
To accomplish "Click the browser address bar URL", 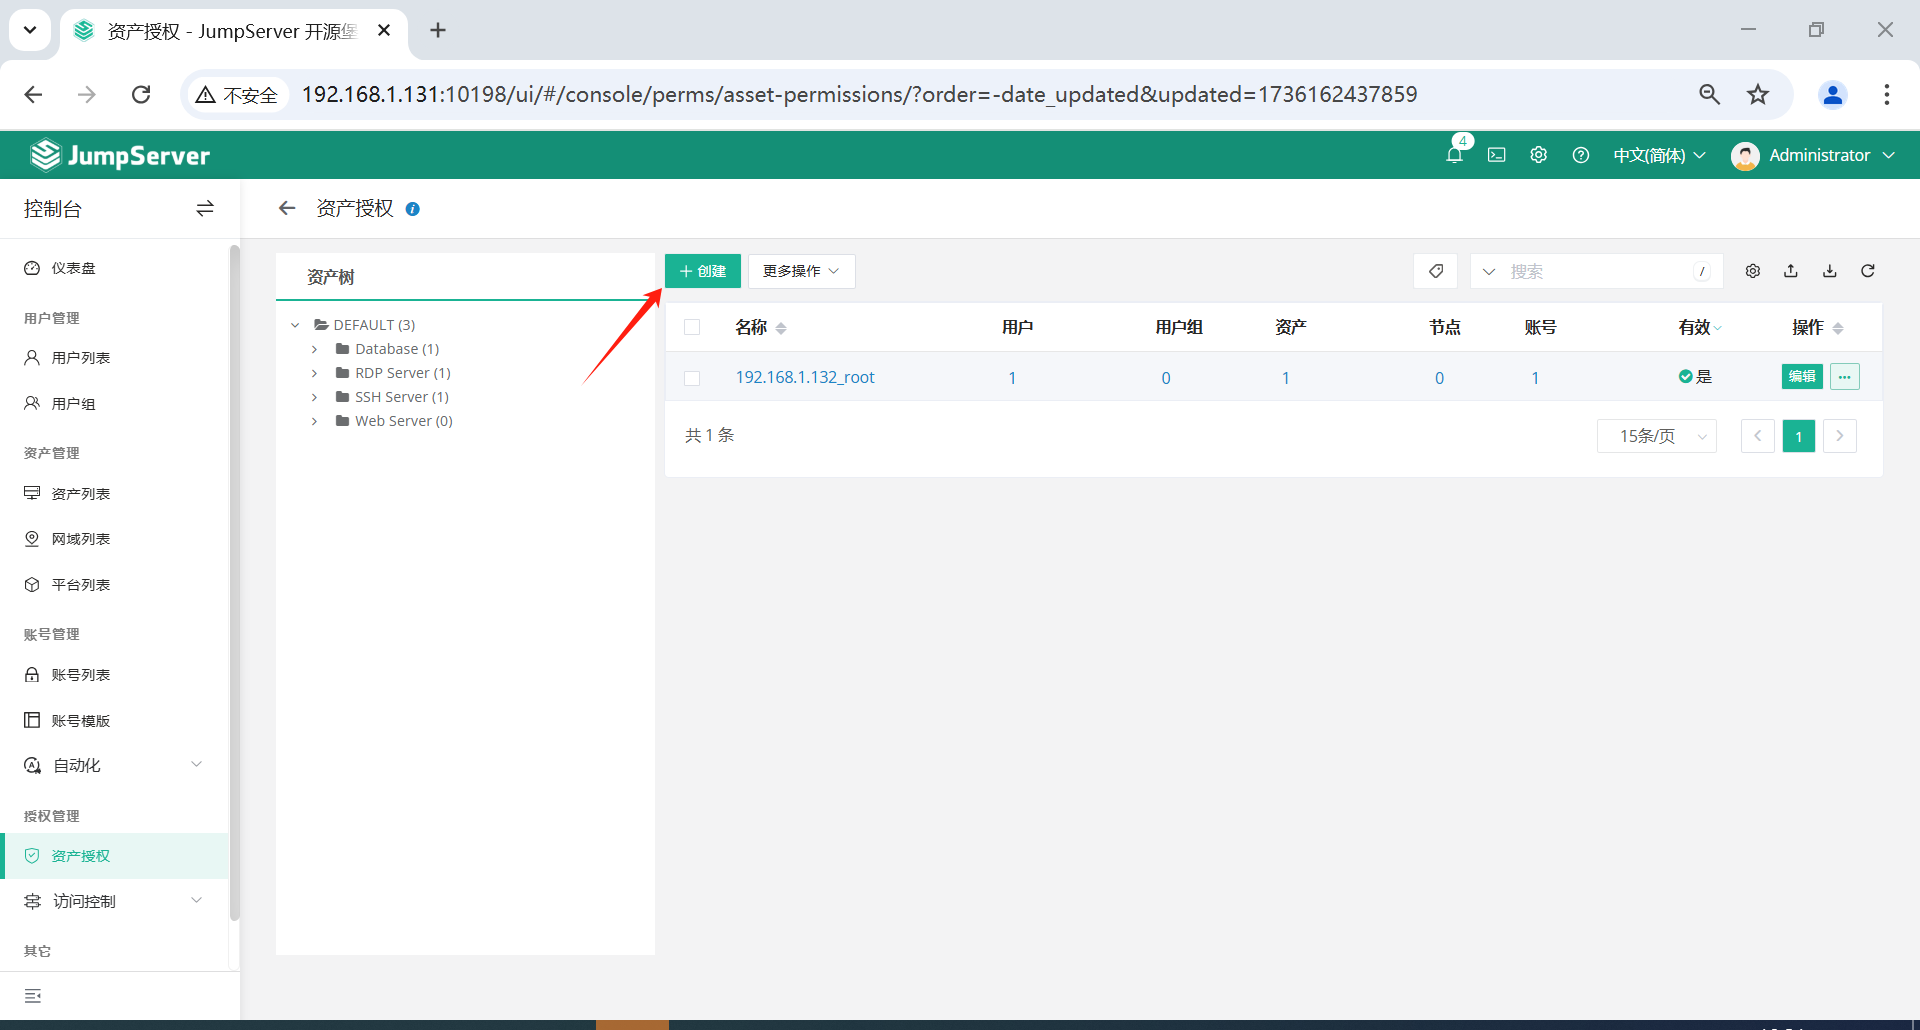I will pyautogui.click(x=859, y=94).
